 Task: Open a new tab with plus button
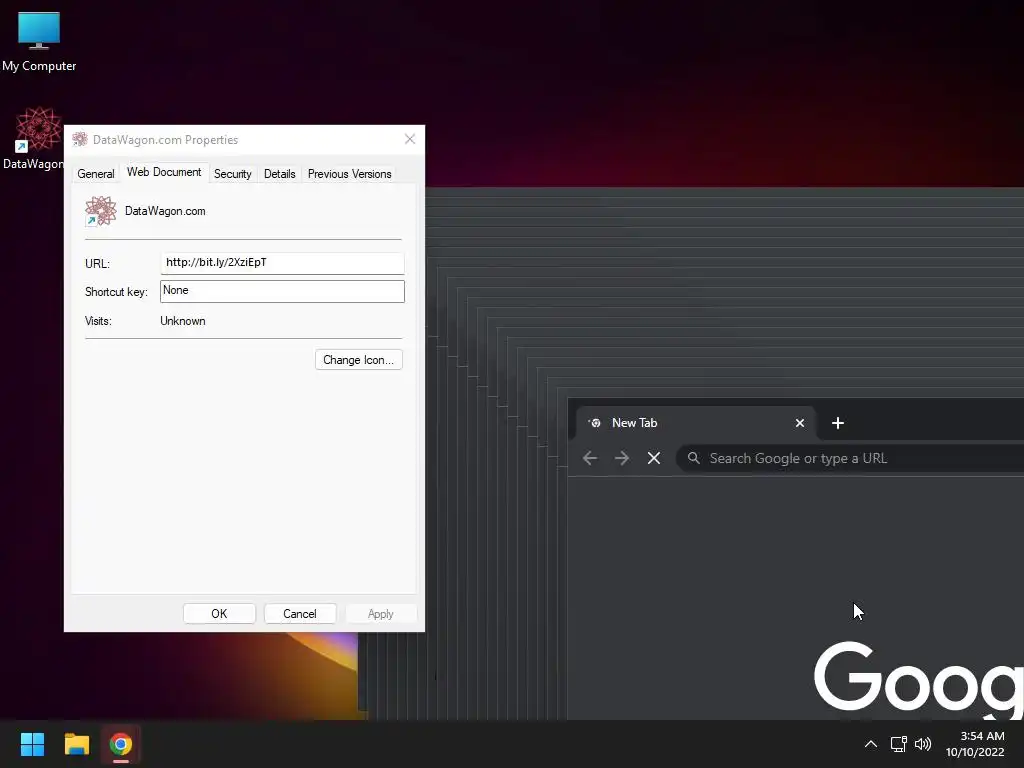click(838, 423)
